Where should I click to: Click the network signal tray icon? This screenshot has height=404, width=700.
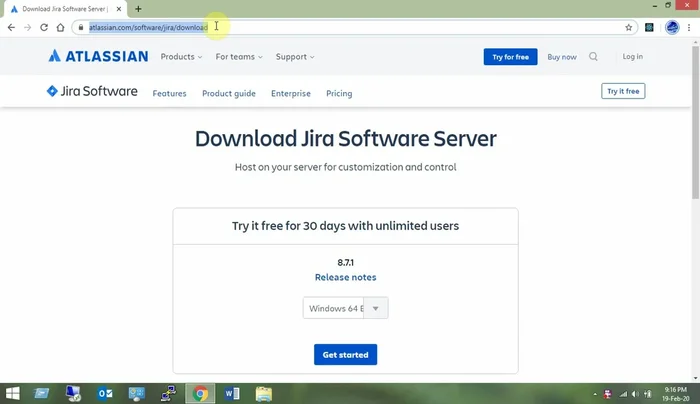pos(623,394)
